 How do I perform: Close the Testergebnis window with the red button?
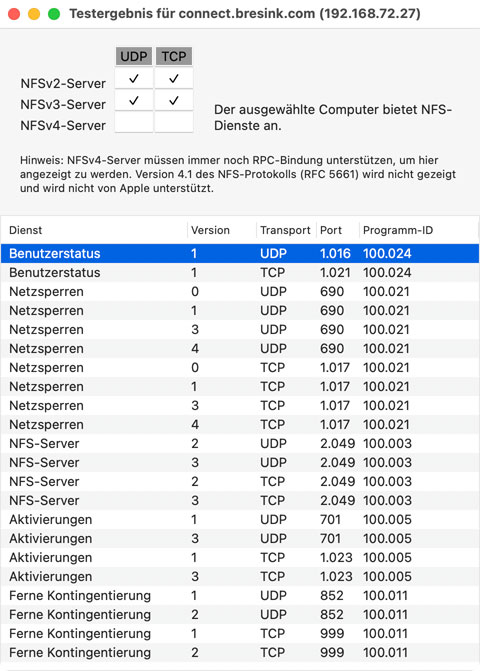14,14
